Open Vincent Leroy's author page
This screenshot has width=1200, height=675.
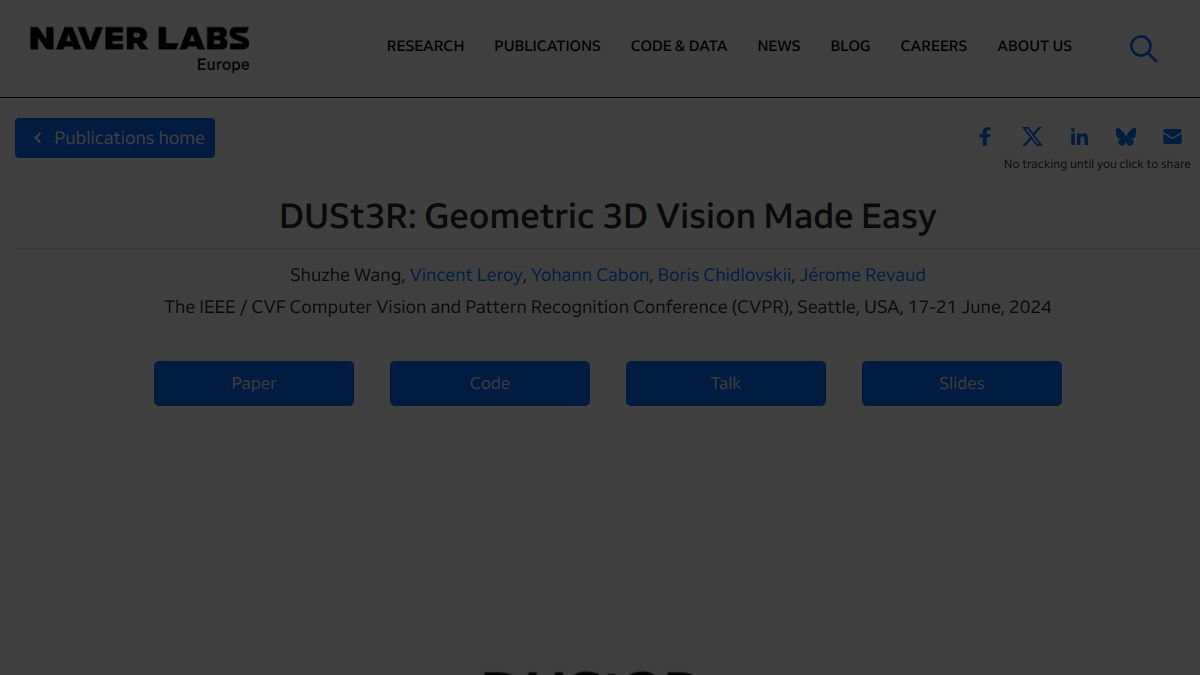pos(466,275)
